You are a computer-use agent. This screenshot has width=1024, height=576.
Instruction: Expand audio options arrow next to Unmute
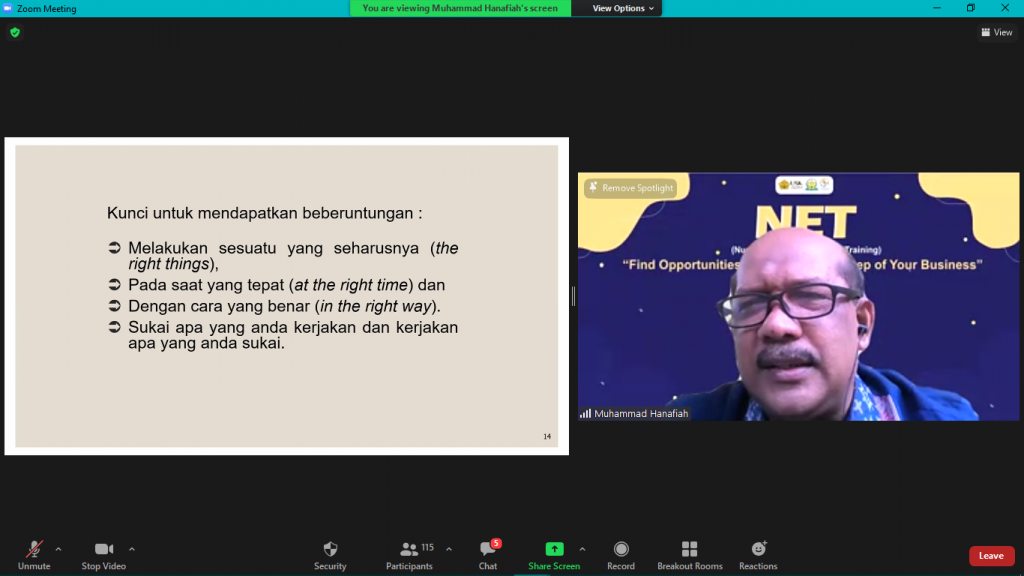58,548
